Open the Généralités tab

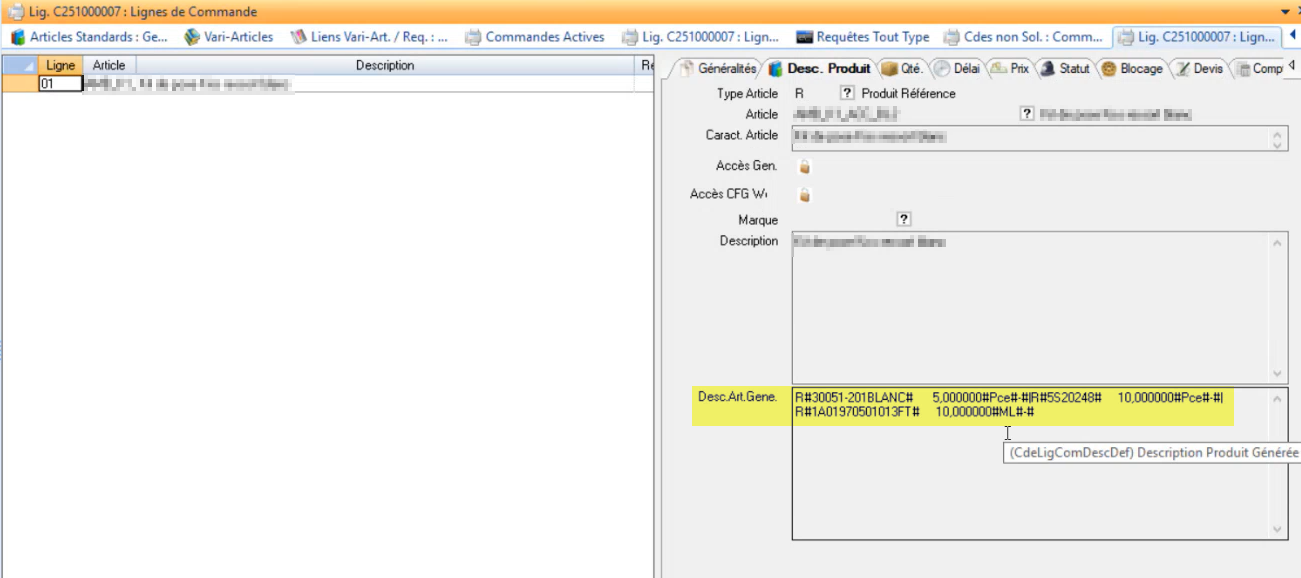click(717, 69)
